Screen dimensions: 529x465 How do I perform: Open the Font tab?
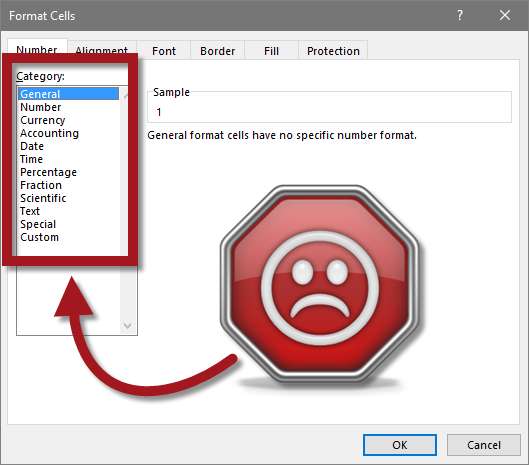164,51
